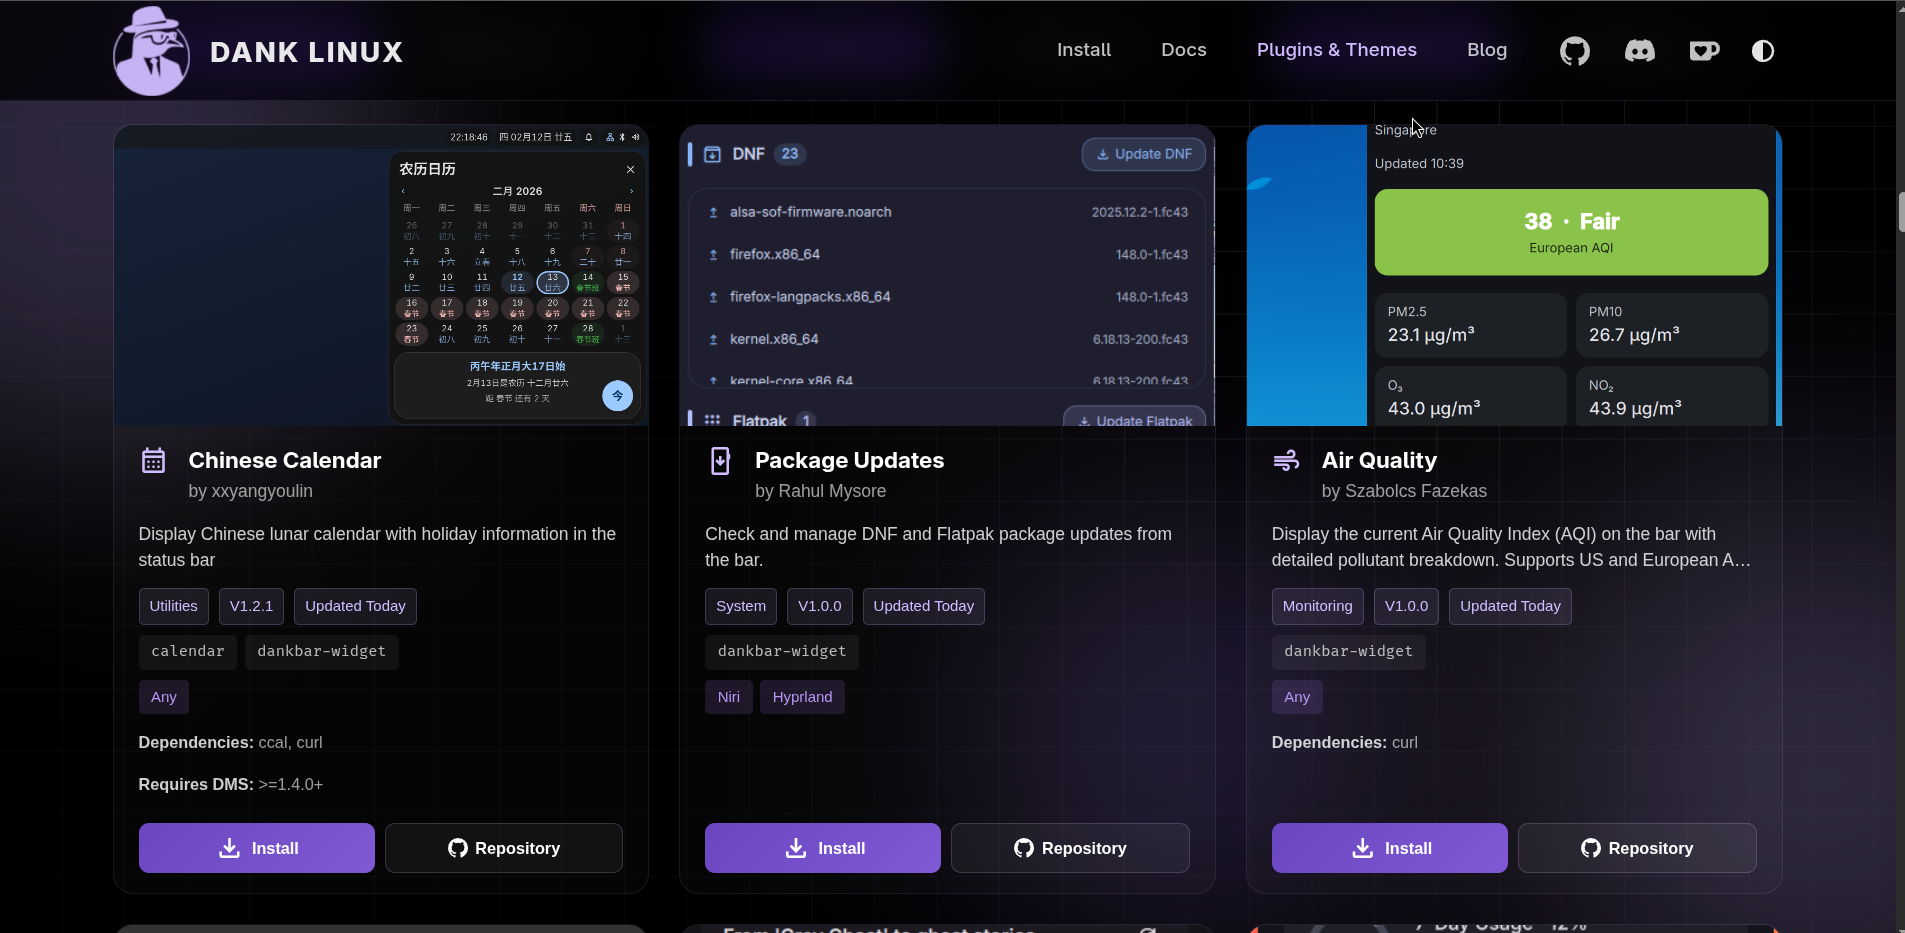This screenshot has height=933, width=1905.
Task: Select the Niri compositor tag
Action: click(x=728, y=697)
